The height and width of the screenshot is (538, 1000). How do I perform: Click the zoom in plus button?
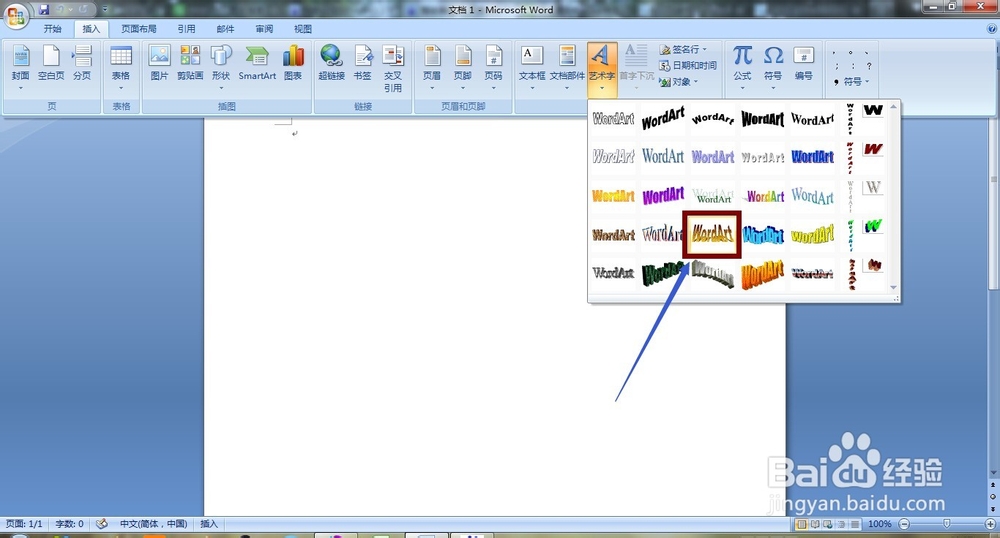click(x=990, y=524)
